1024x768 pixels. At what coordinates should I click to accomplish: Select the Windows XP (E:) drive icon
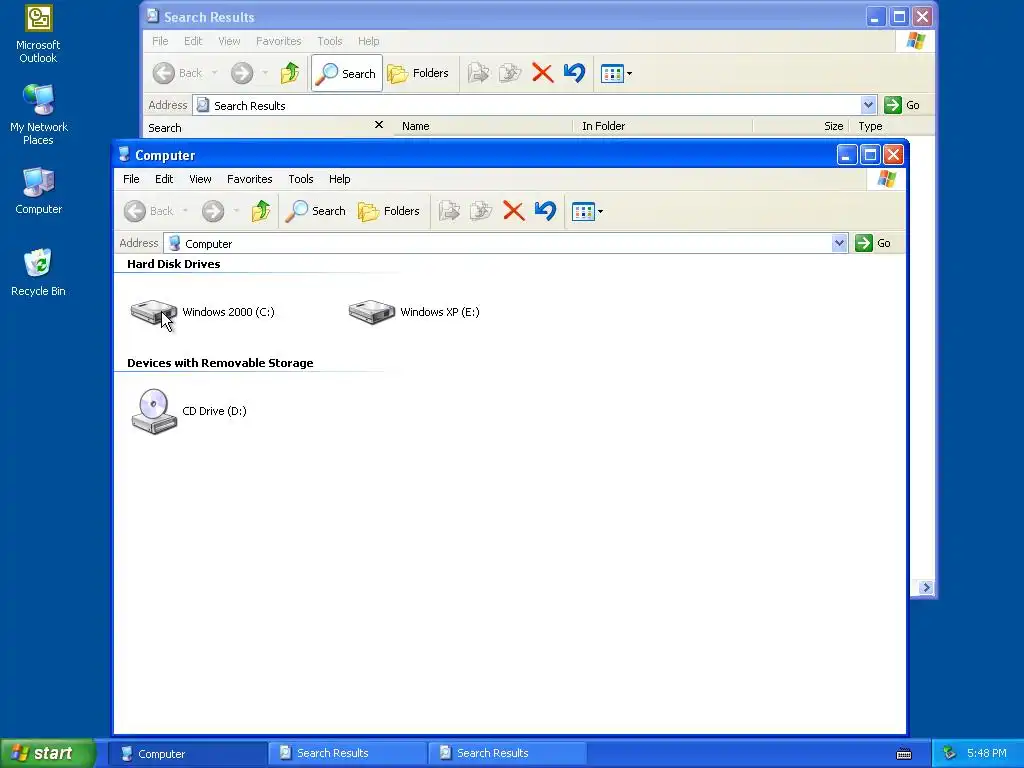point(372,312)
